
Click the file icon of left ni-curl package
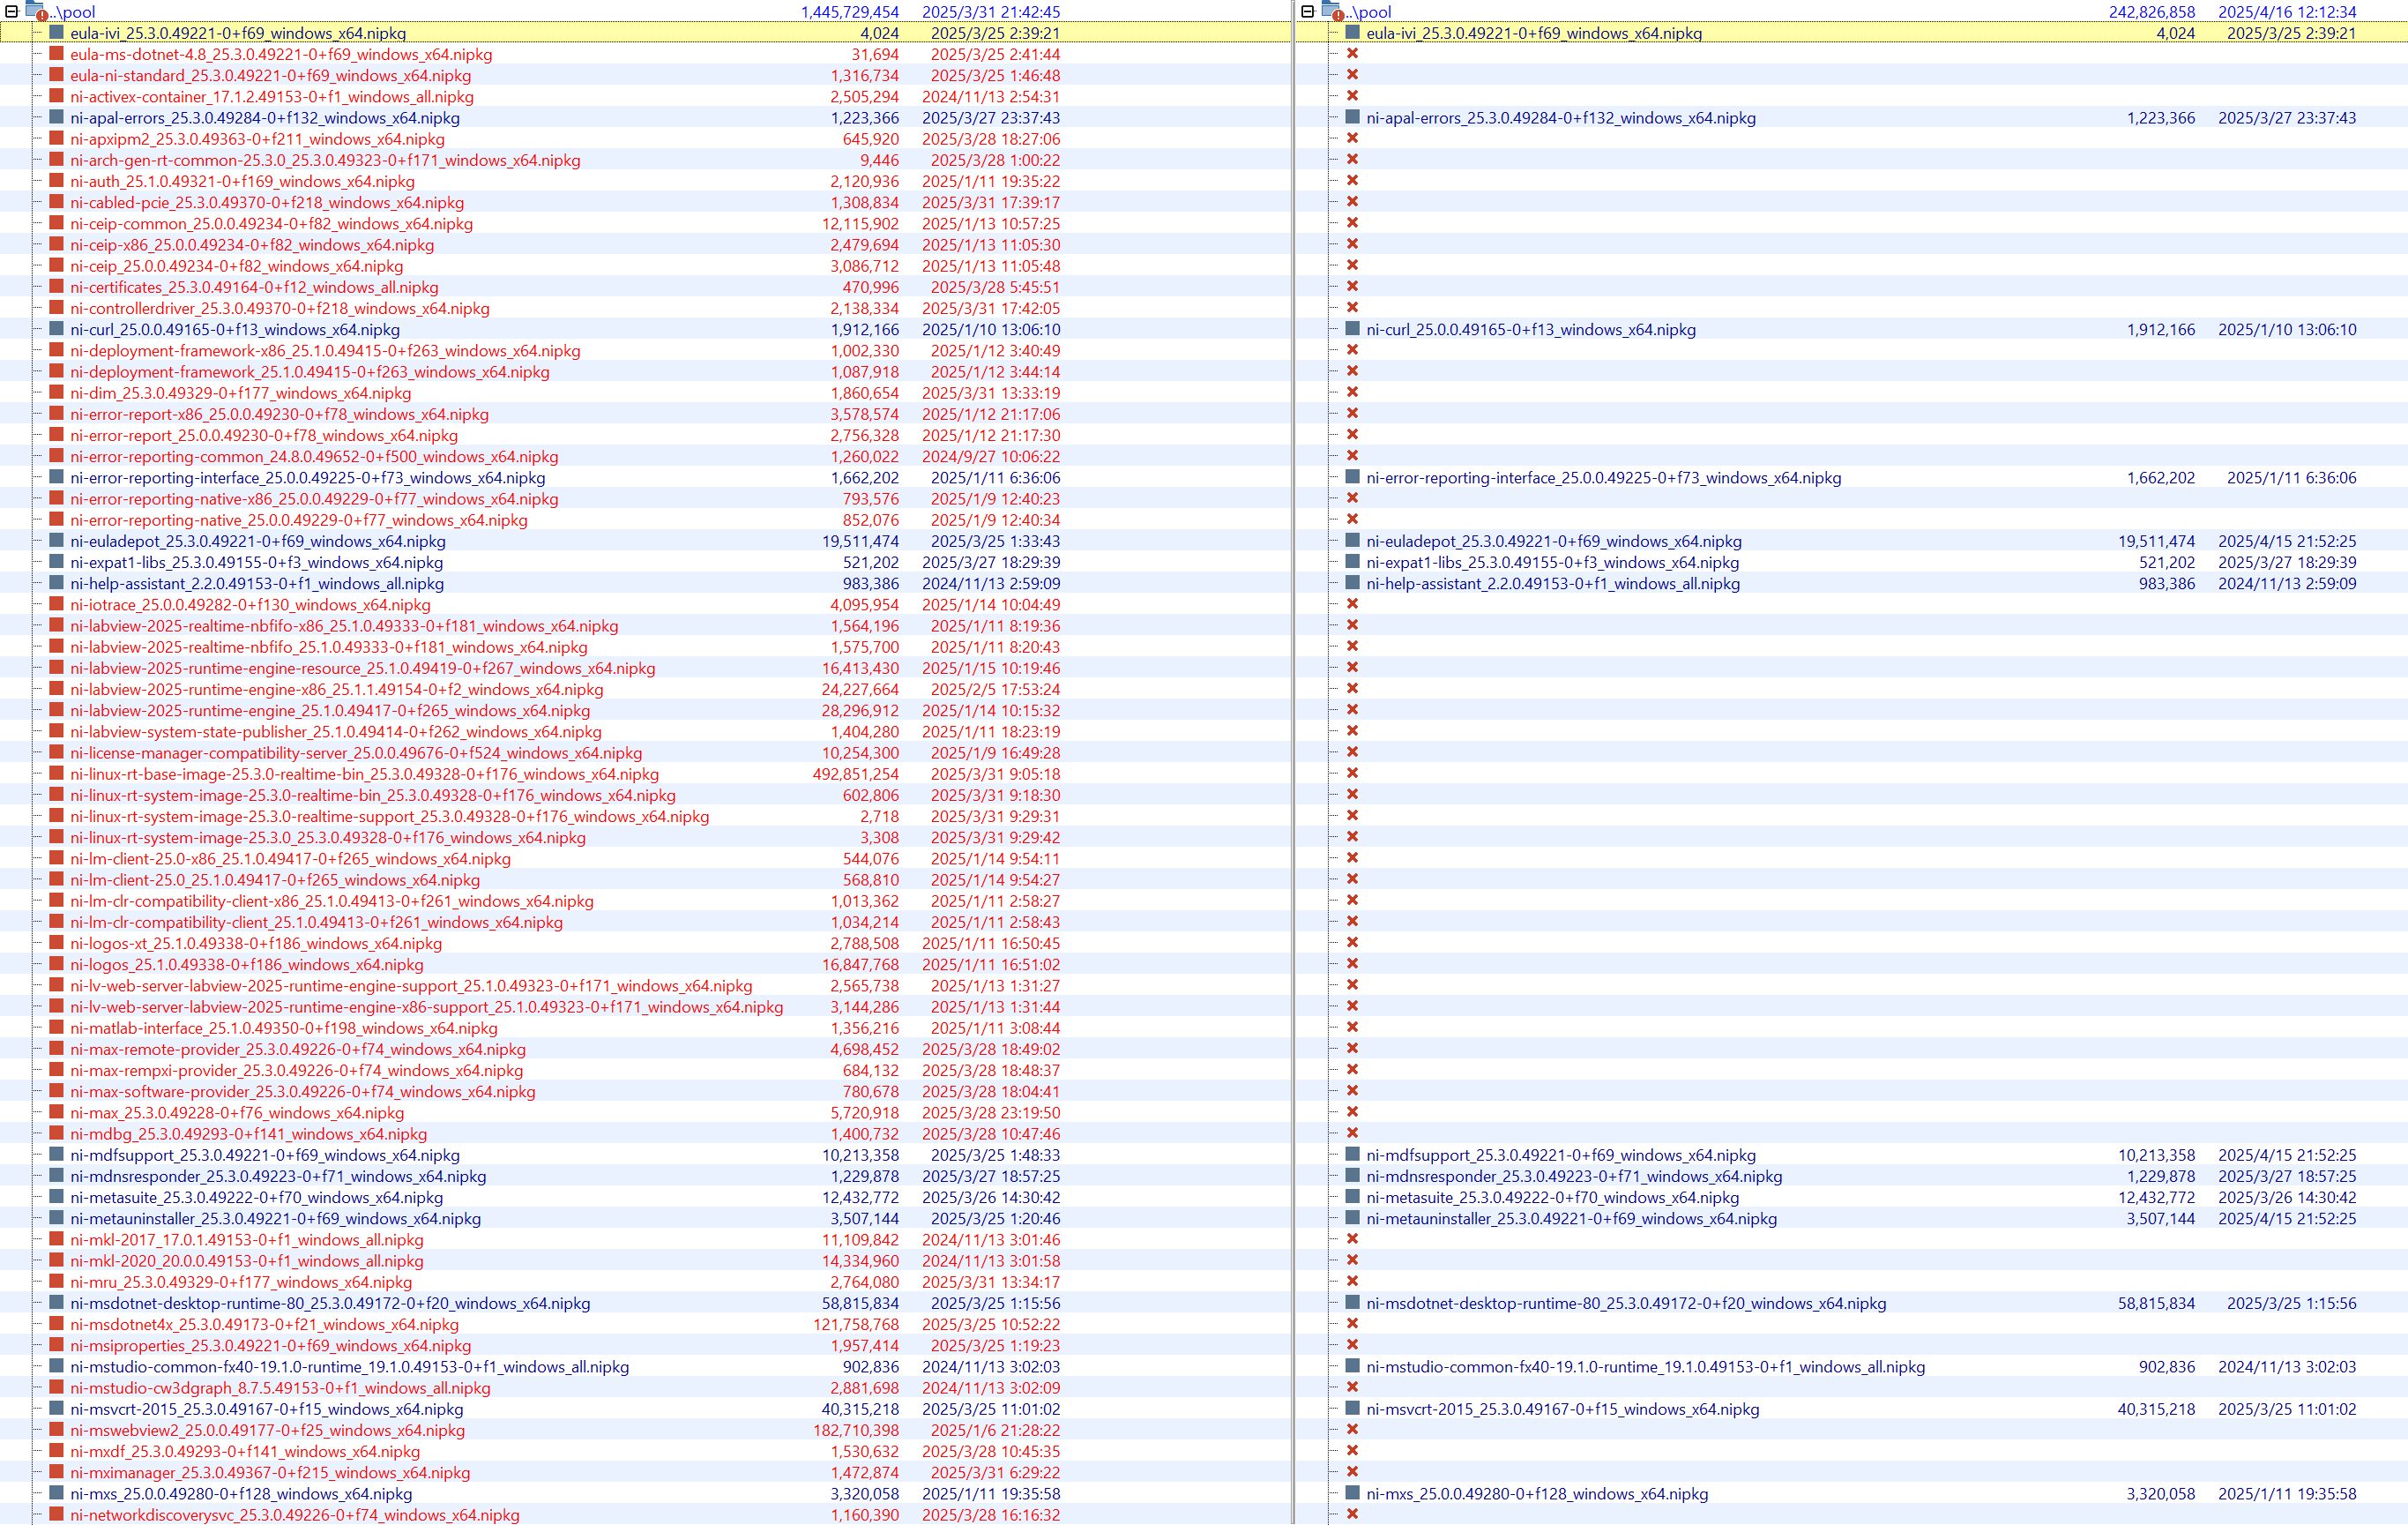(x=57, y=329)
